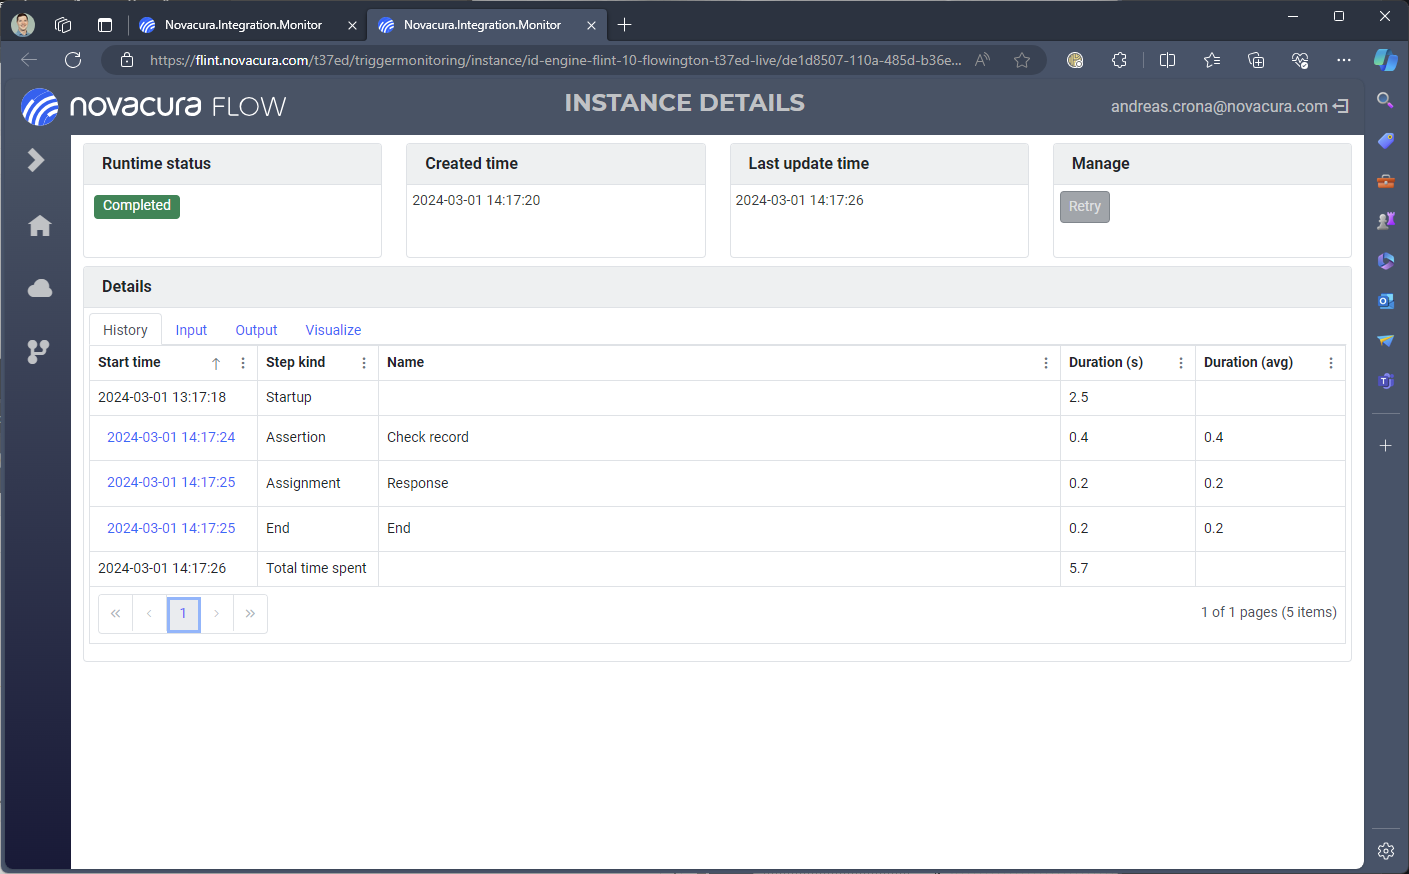The height and width of the screenshot is (874, 1409).
Task: Open Step kind column options menu
Action: tap(364, 363)
